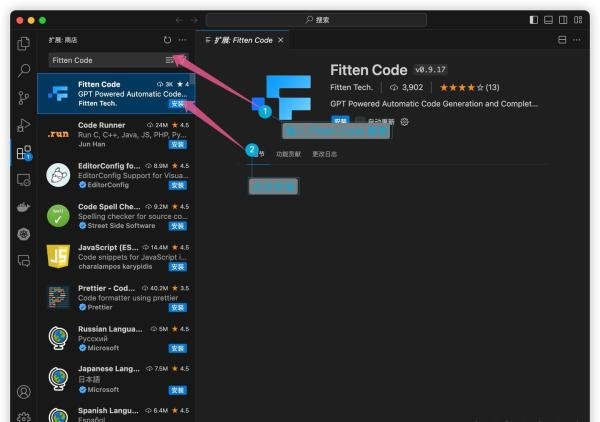
Task: Select the Extensions icon in the activity bar
Action: click(24, 153)
